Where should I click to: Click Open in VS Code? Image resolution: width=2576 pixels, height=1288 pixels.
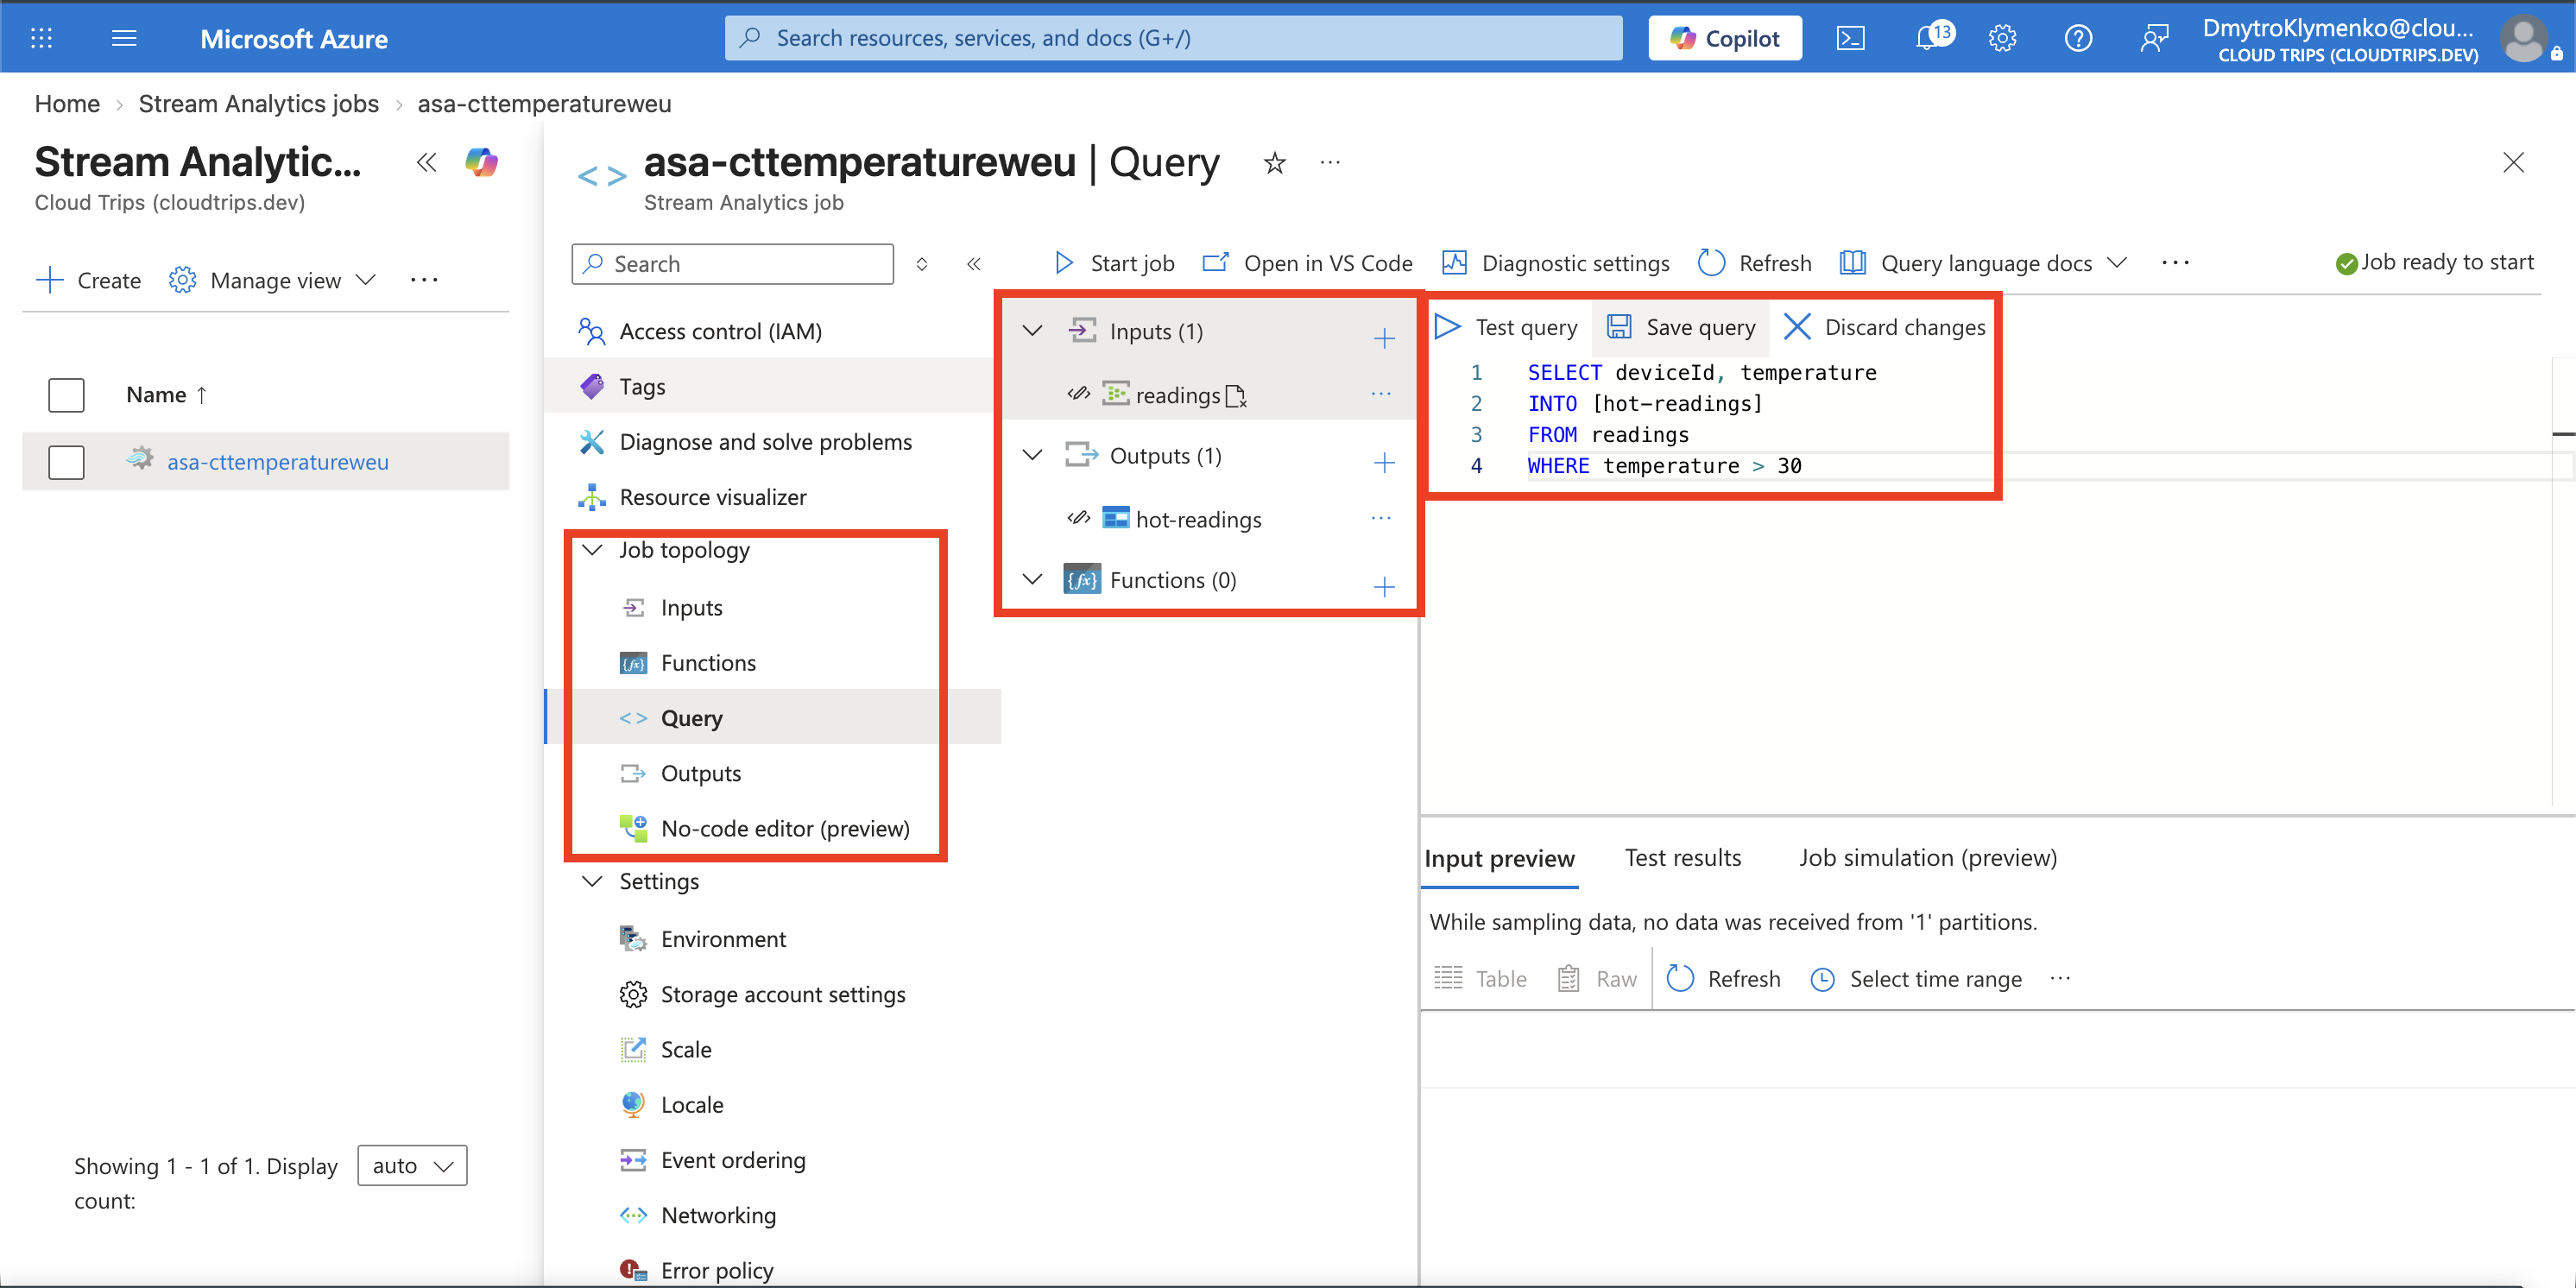click(1307, 263)
